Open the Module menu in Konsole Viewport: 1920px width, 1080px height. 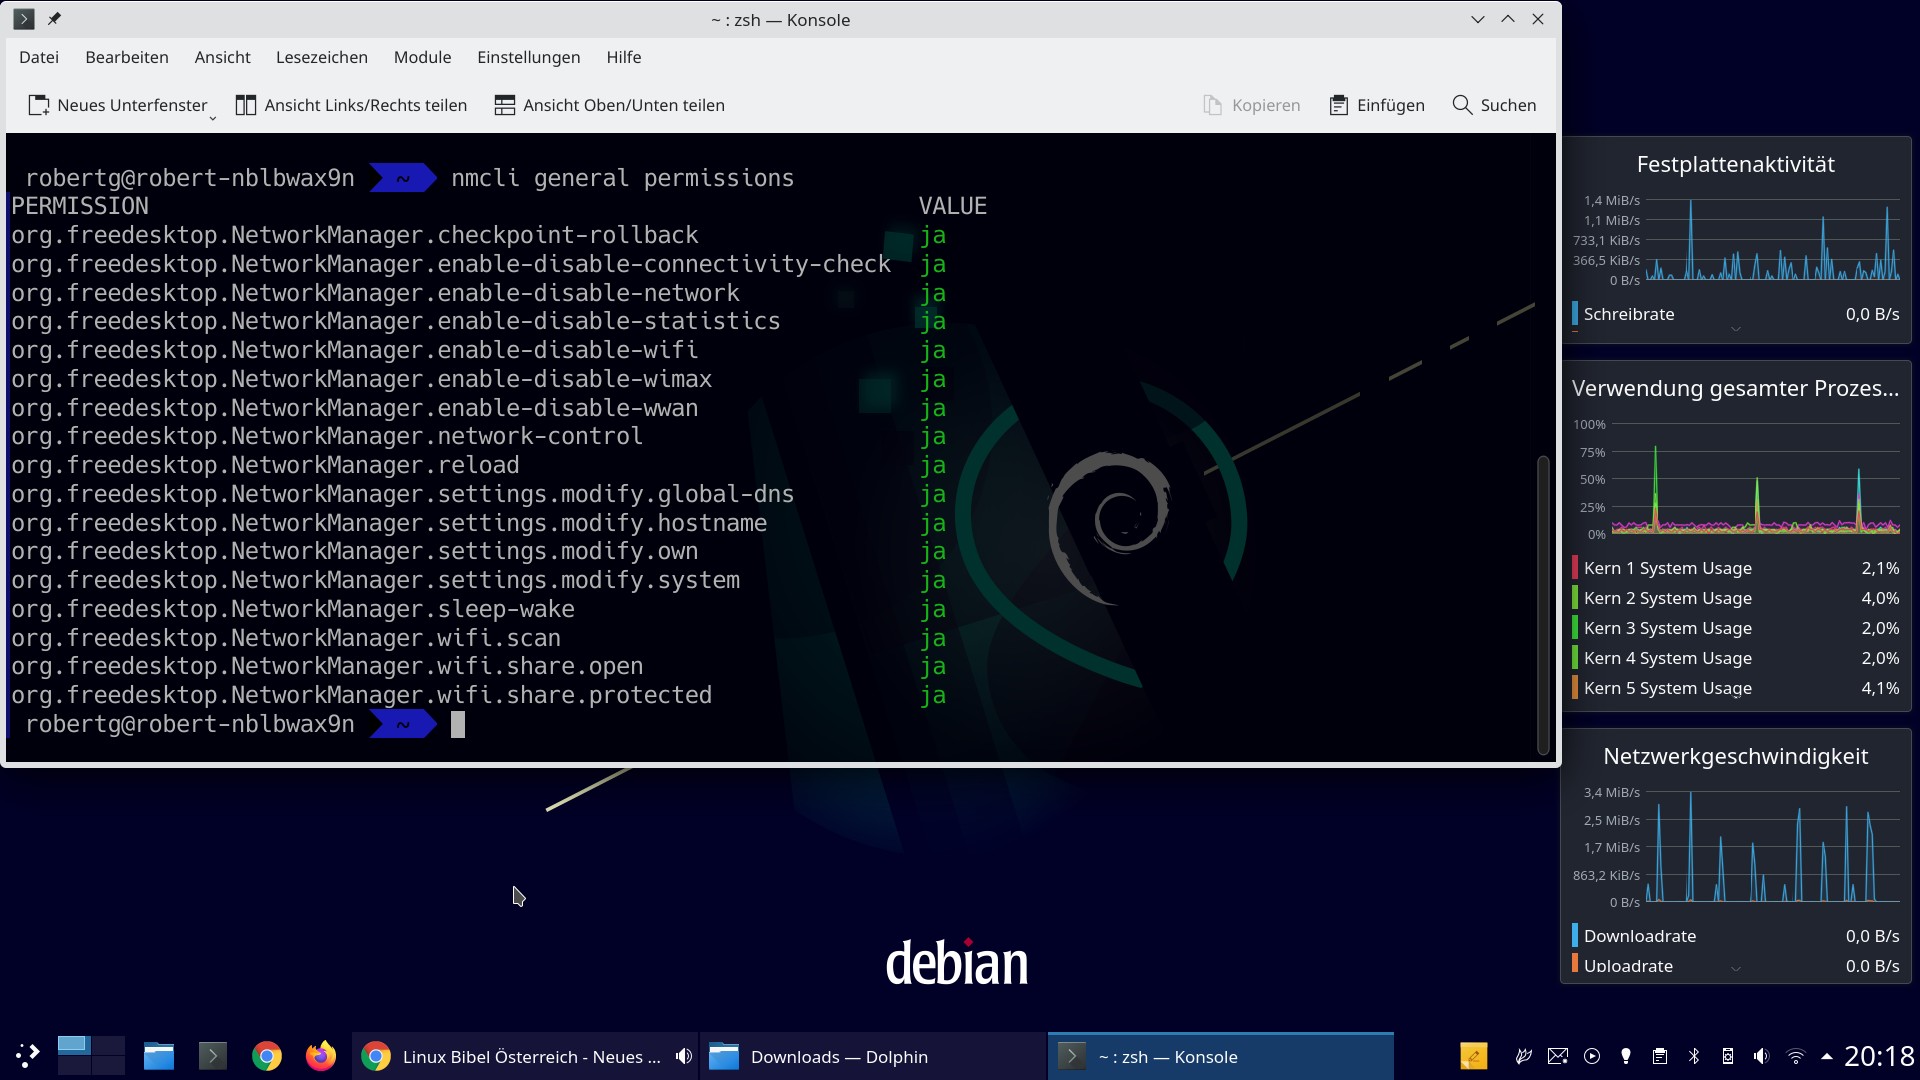pyautogui.click(x=421, y=57)
